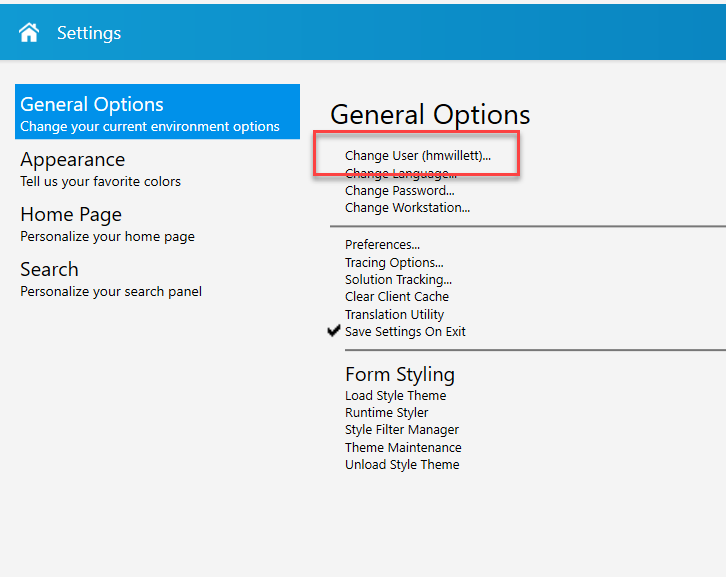
Task: Select the General Options section
Action: coord(157,112)
